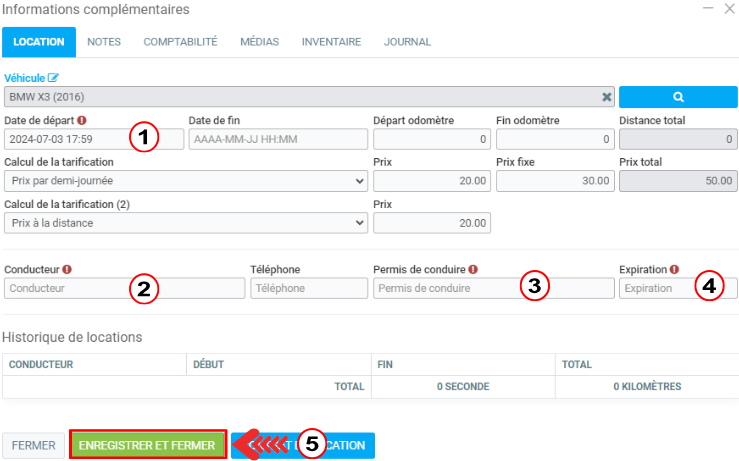Click the Prix fixe field showing 30.00
The image size is (739, 461).
pos(554,181)
